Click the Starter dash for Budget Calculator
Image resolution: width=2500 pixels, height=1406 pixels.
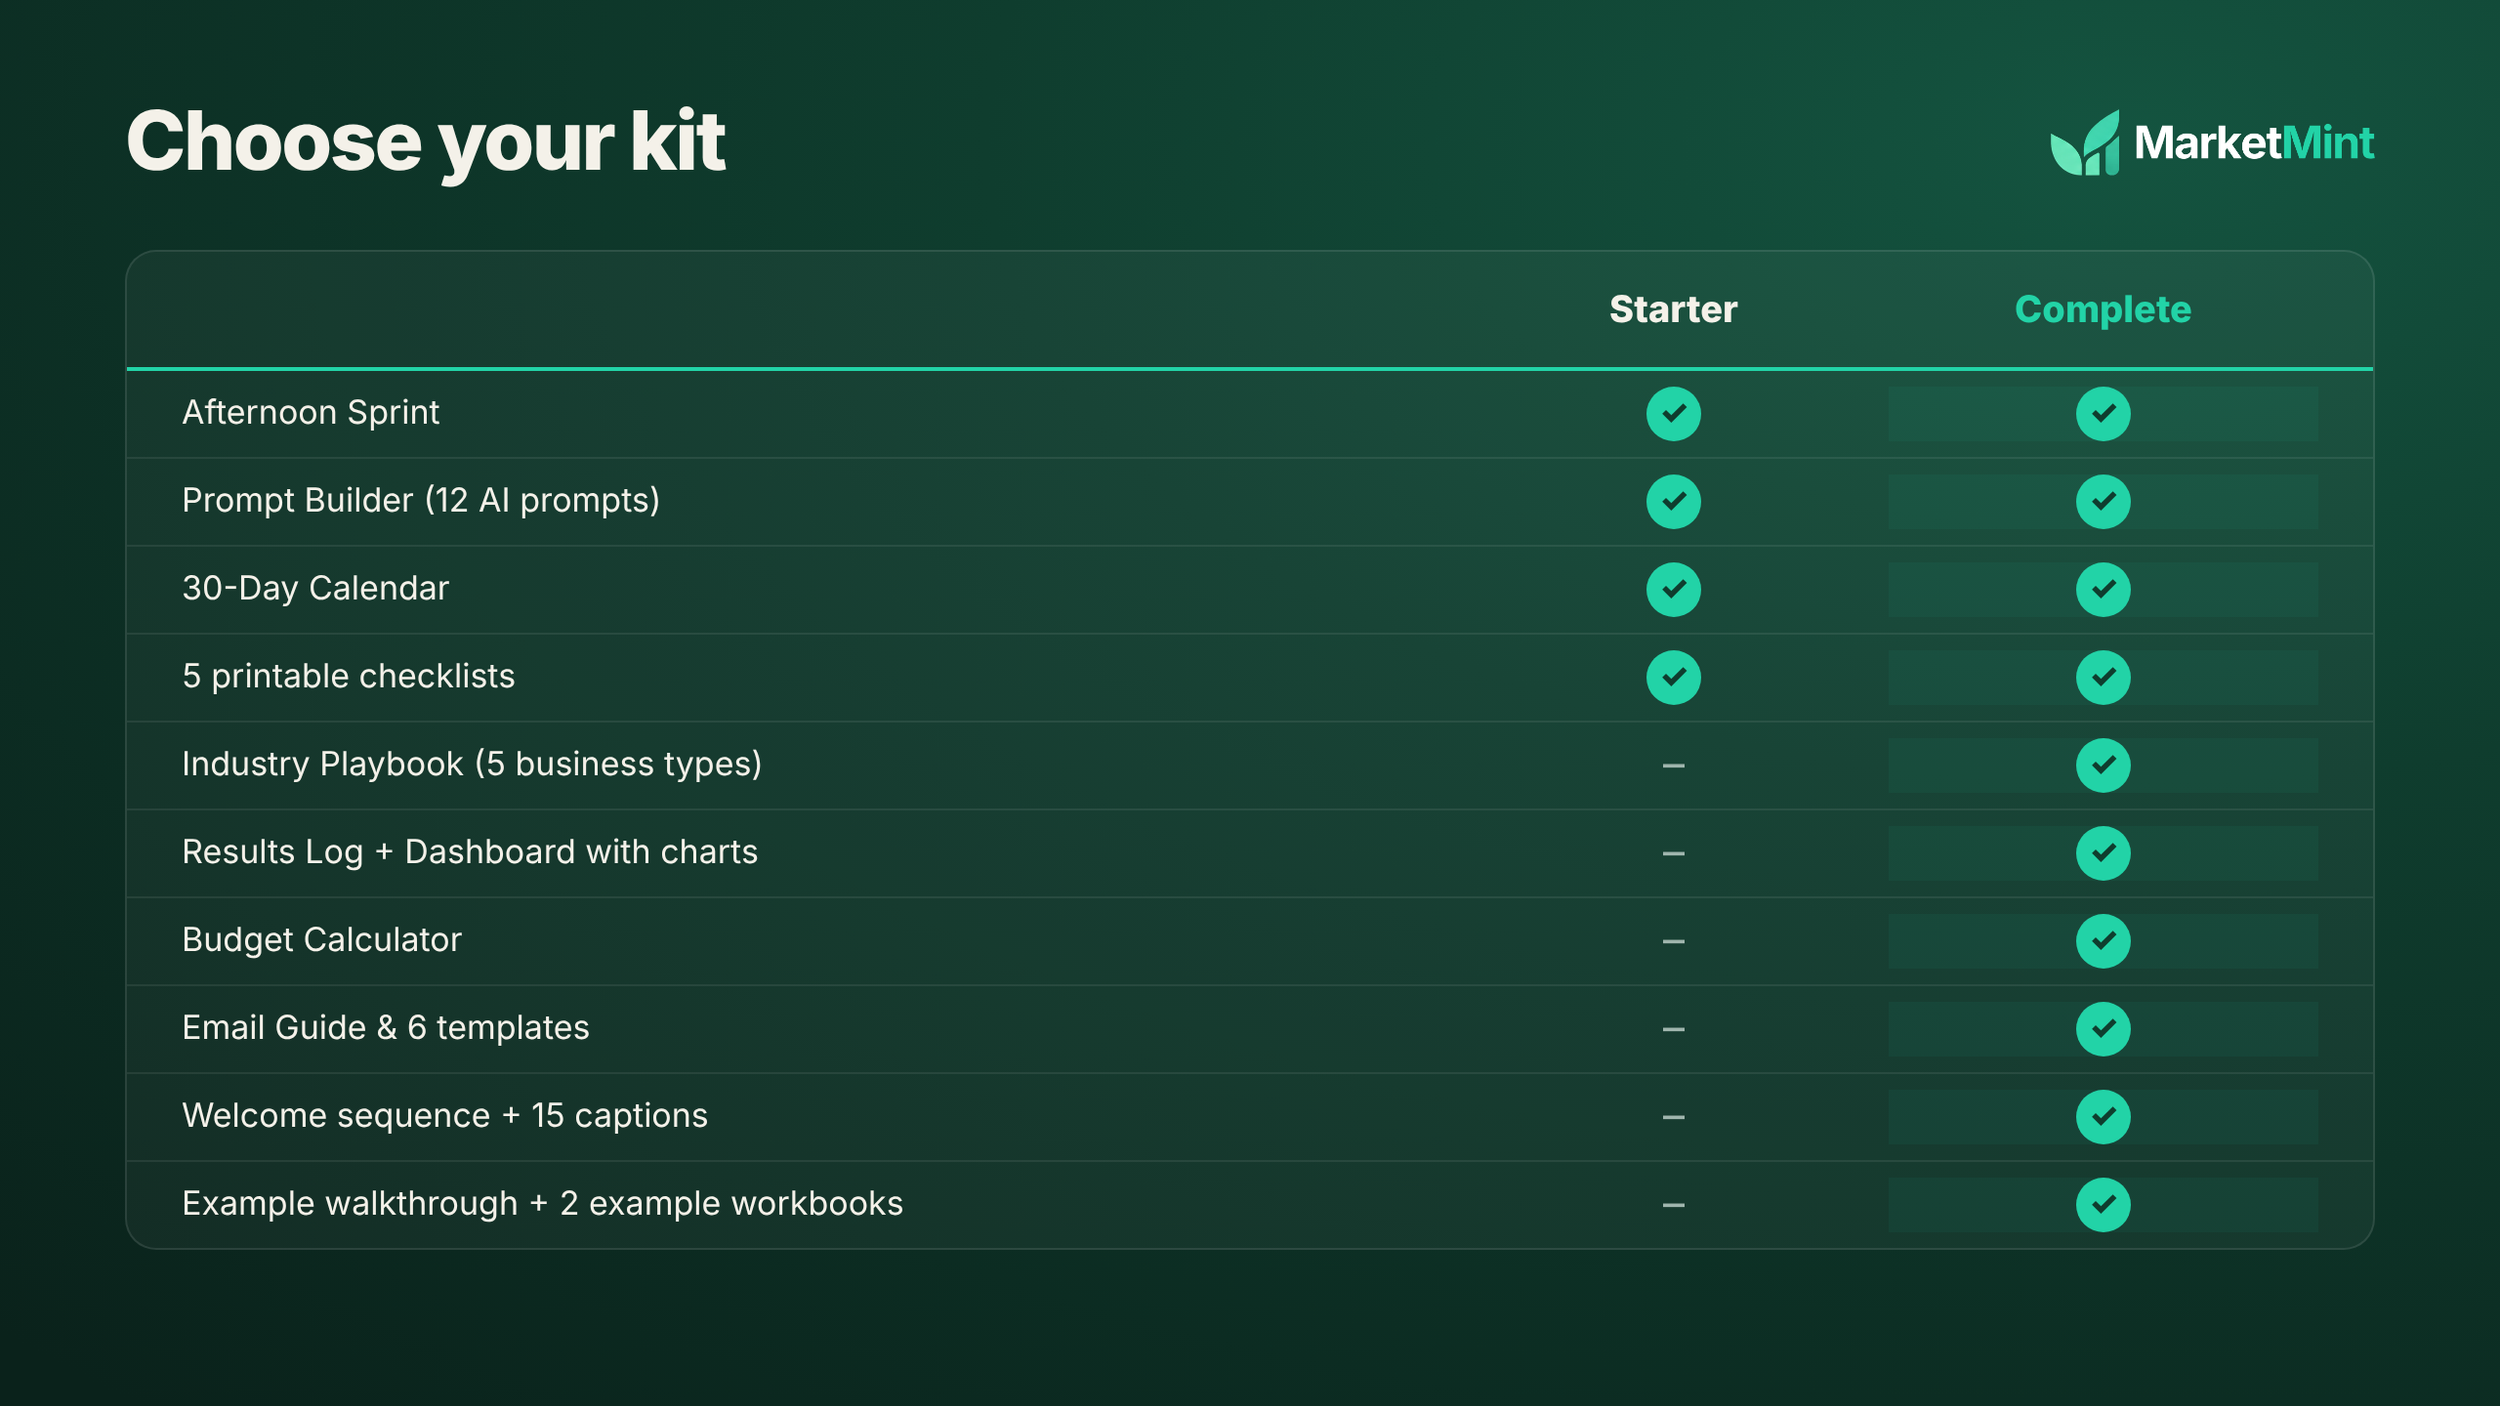pos(1673,942)
